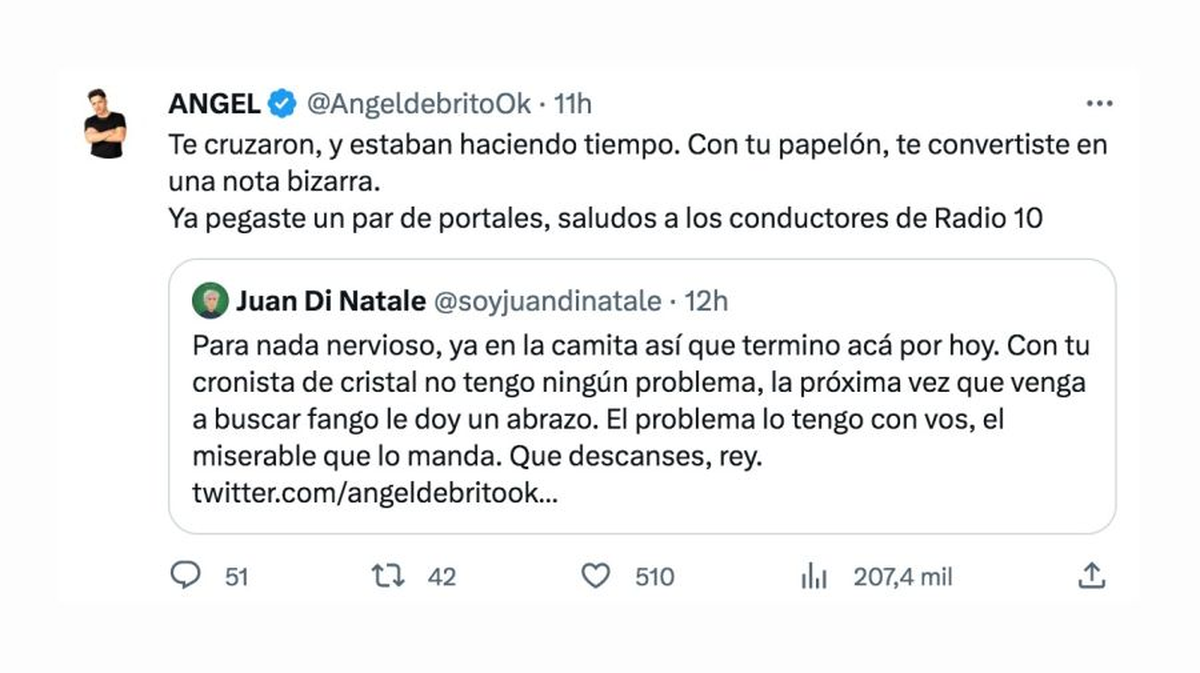This screenshot has width=1200, height=673.
Task: Open ANGEL's profile avatar photo
Action: 105,123
